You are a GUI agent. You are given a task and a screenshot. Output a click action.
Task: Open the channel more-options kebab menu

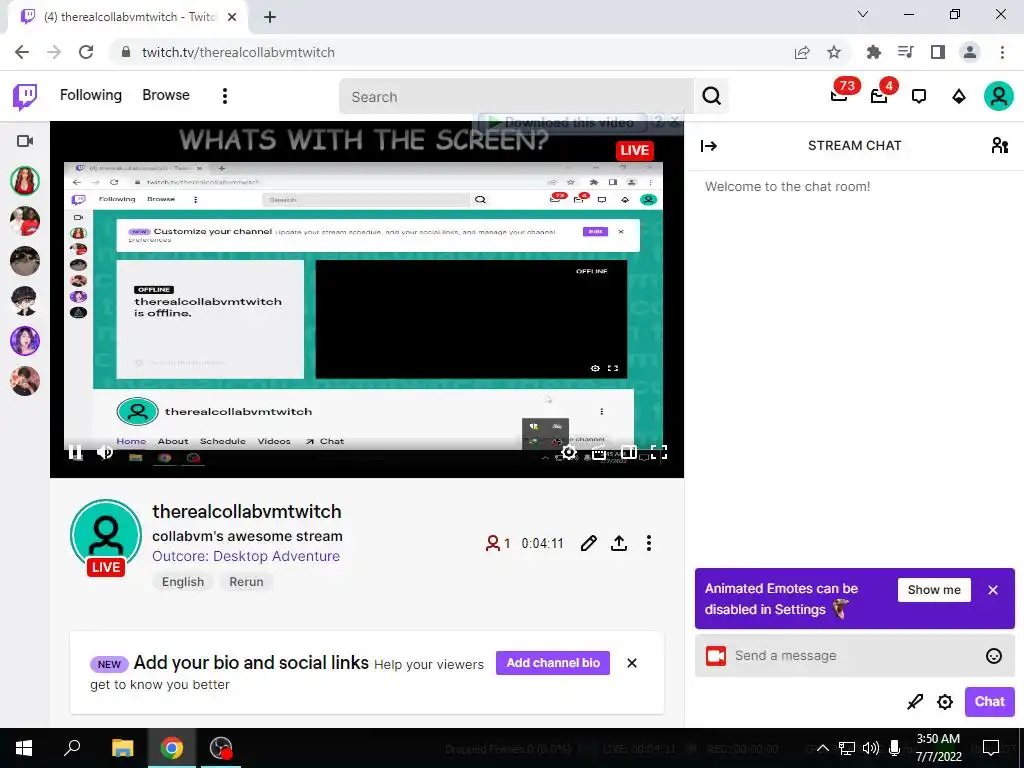(x=648, y=543)
